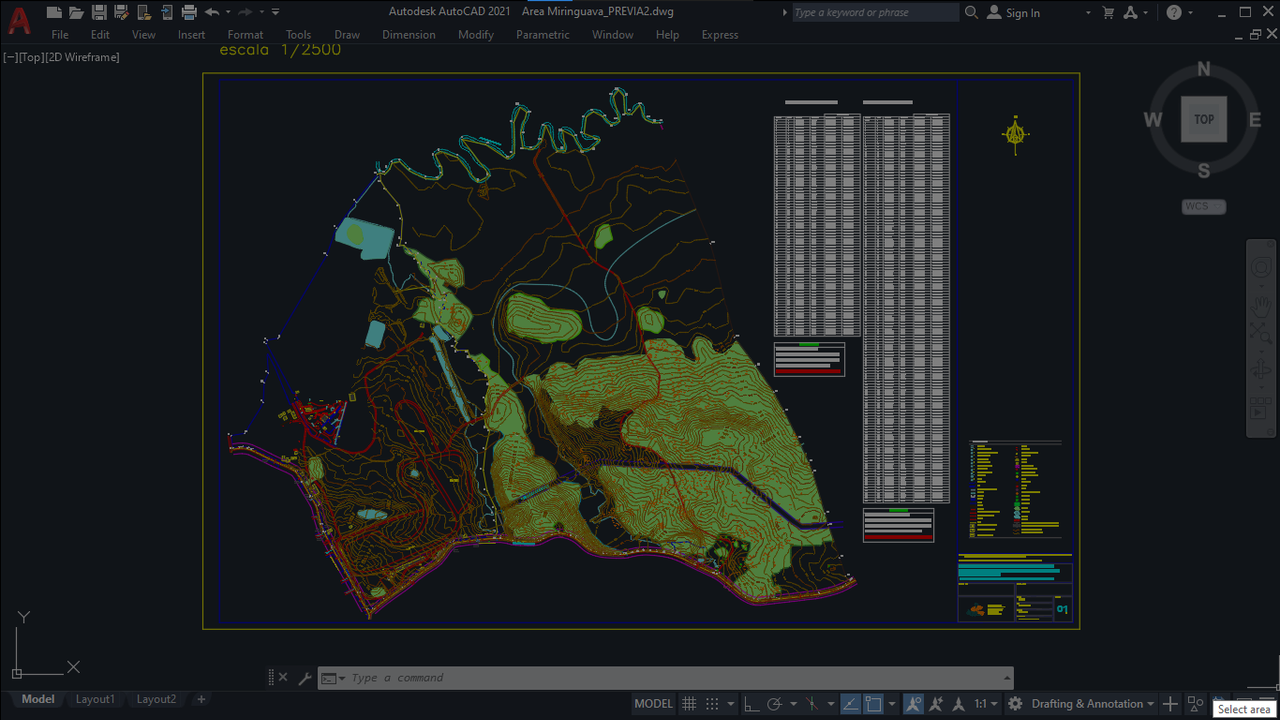
Task: Open the Dimension menu
Action: click(x=409, y=35)
